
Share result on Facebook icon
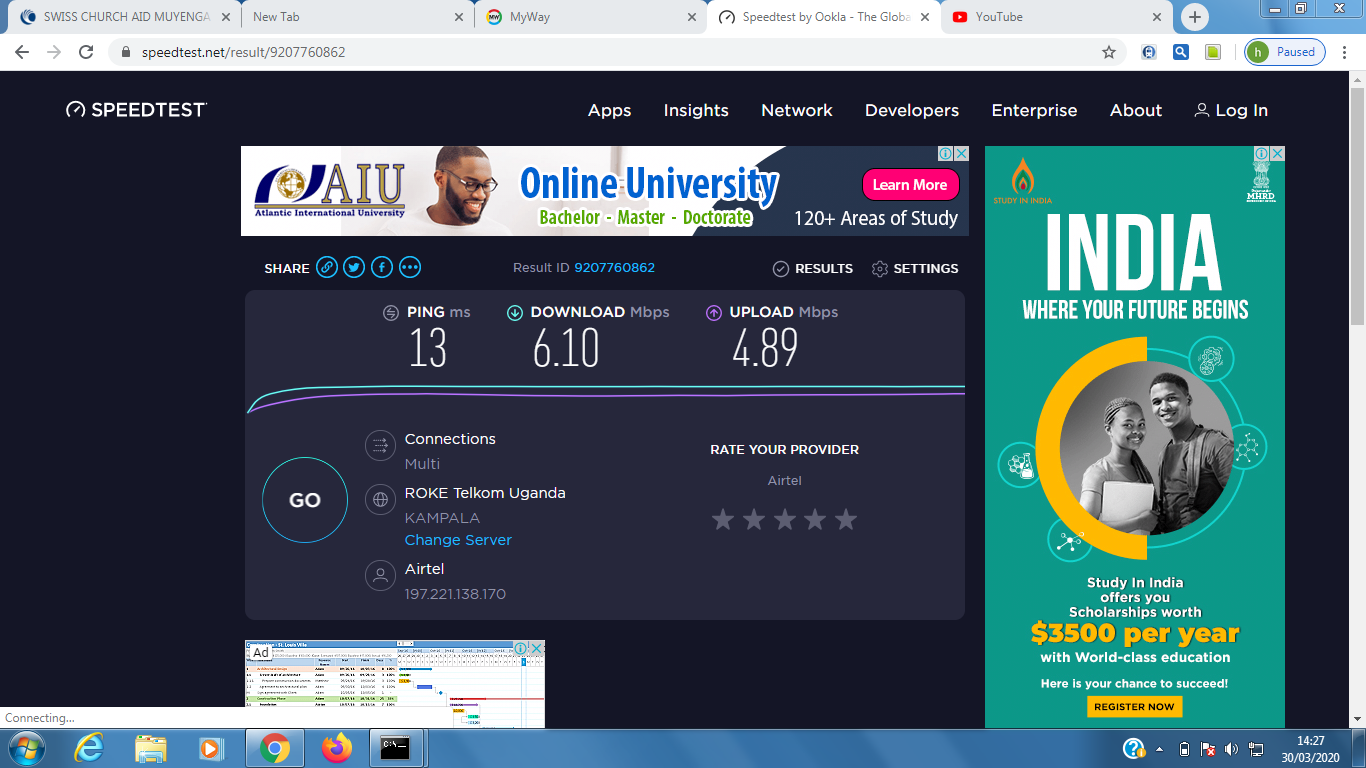(382, 268)
